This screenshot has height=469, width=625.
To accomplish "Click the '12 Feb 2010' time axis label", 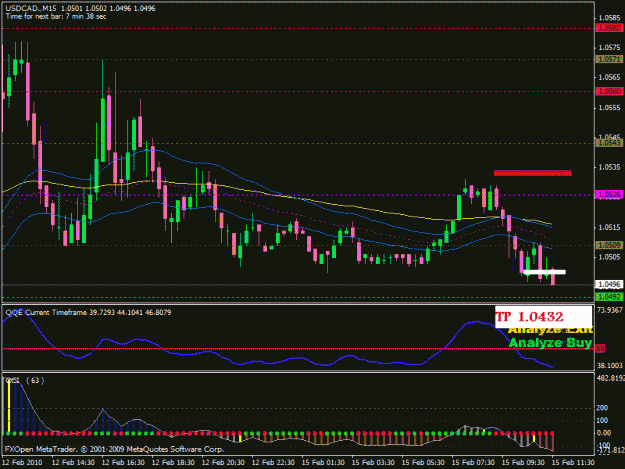I will [22, 463].
